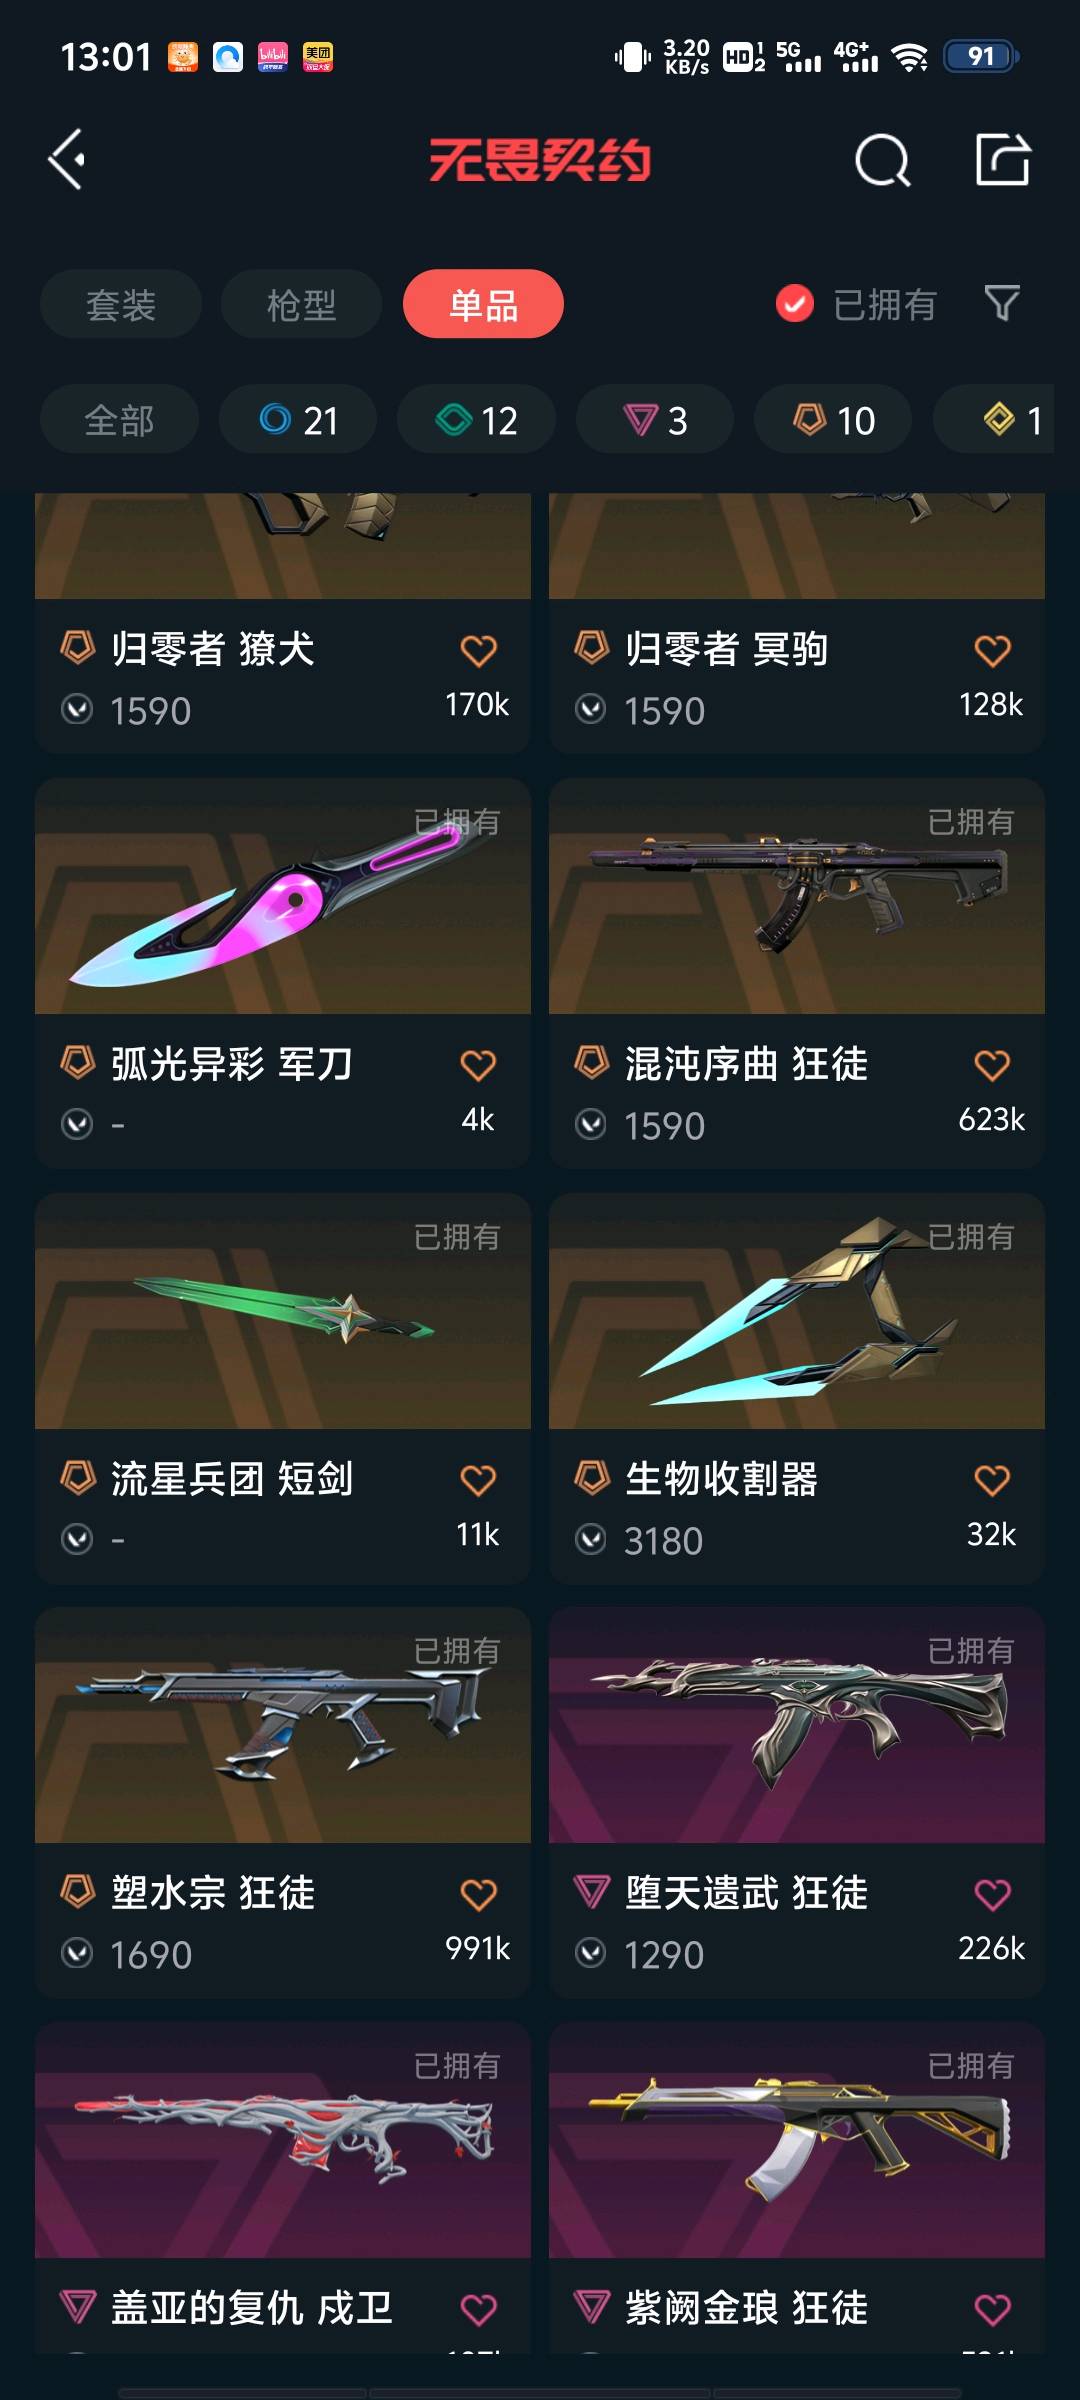Filter by blue tier chip 21
This screenshot has height=2400, width=1080.
tap(298, 420)
